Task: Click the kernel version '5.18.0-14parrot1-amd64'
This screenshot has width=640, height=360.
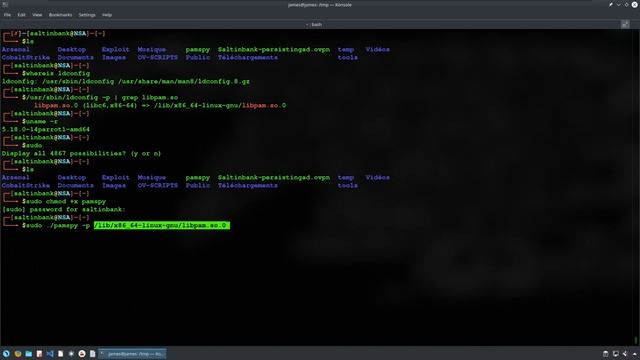Action: coord(46,129)
